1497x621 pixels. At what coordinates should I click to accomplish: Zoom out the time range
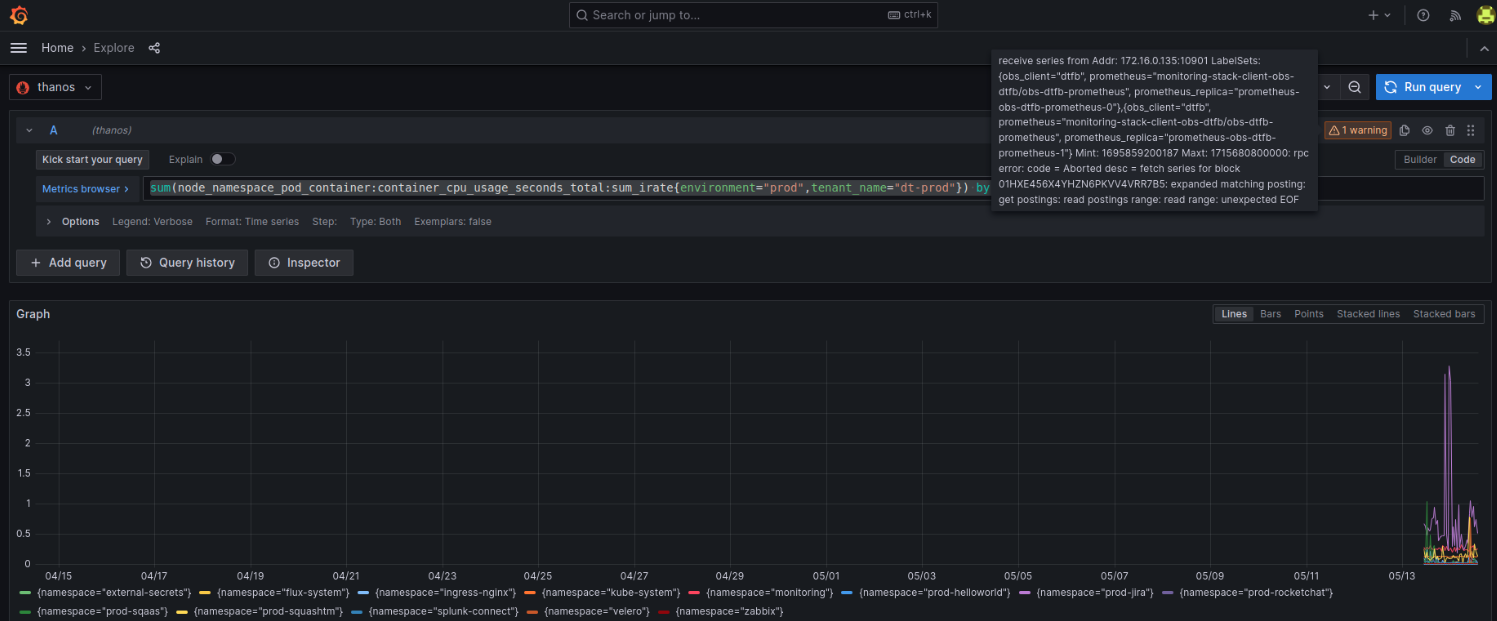point(1354,87)
